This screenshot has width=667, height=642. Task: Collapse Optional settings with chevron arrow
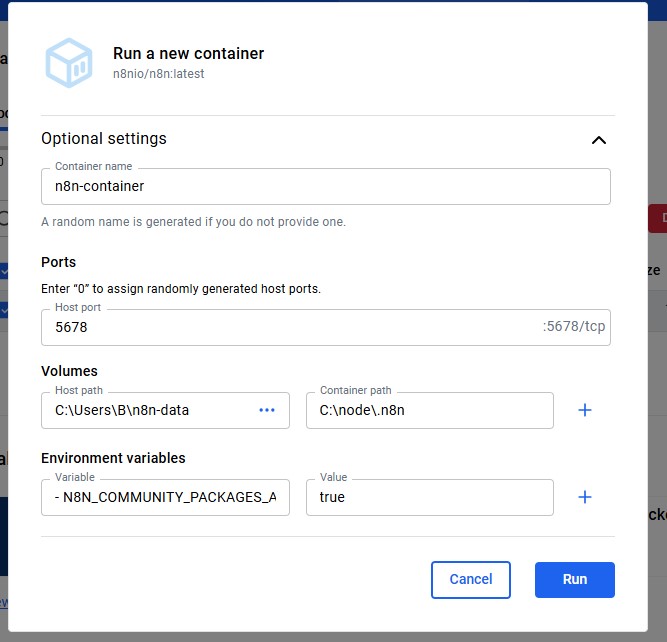[x=598, y=140]
